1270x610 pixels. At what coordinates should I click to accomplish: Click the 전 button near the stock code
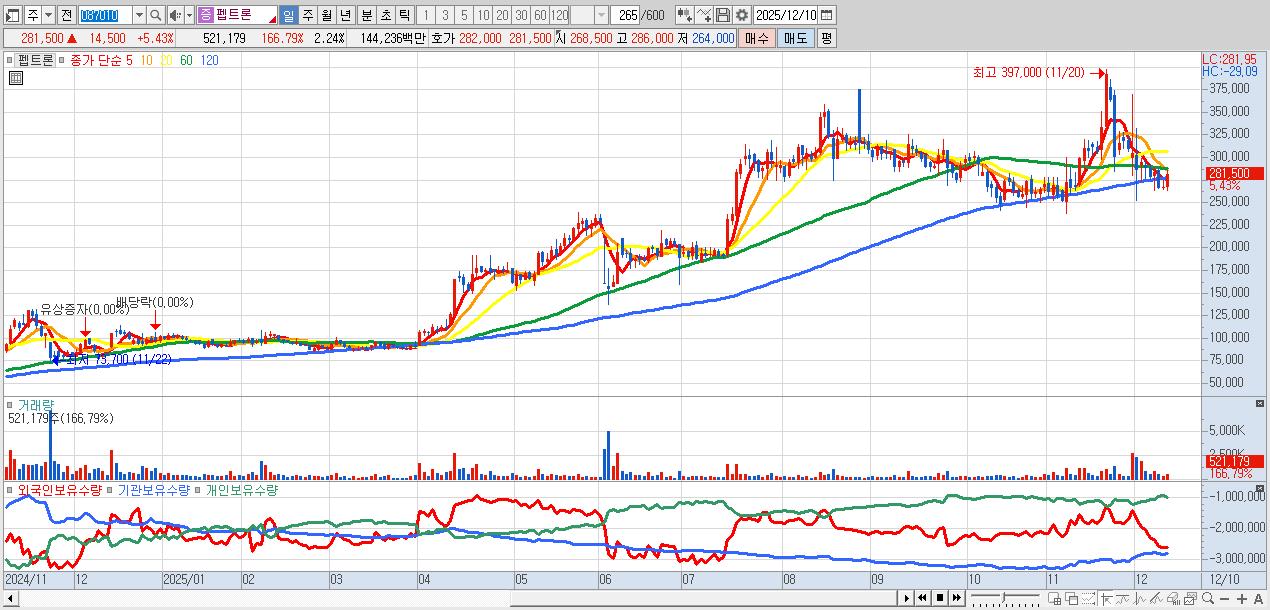[x=66, y=15]
